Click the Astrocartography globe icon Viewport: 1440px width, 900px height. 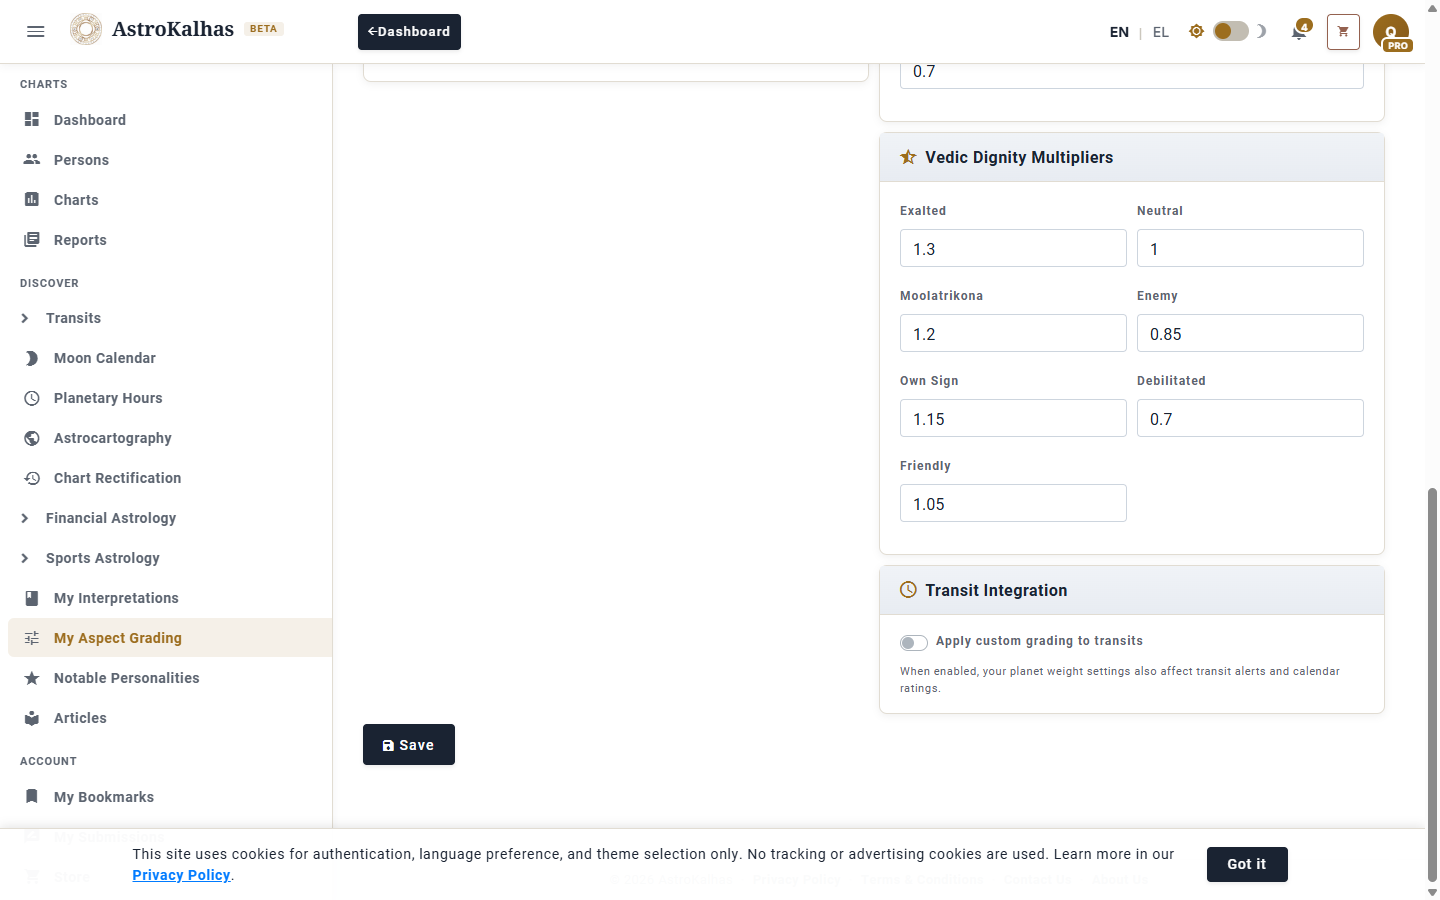point(32,438)
